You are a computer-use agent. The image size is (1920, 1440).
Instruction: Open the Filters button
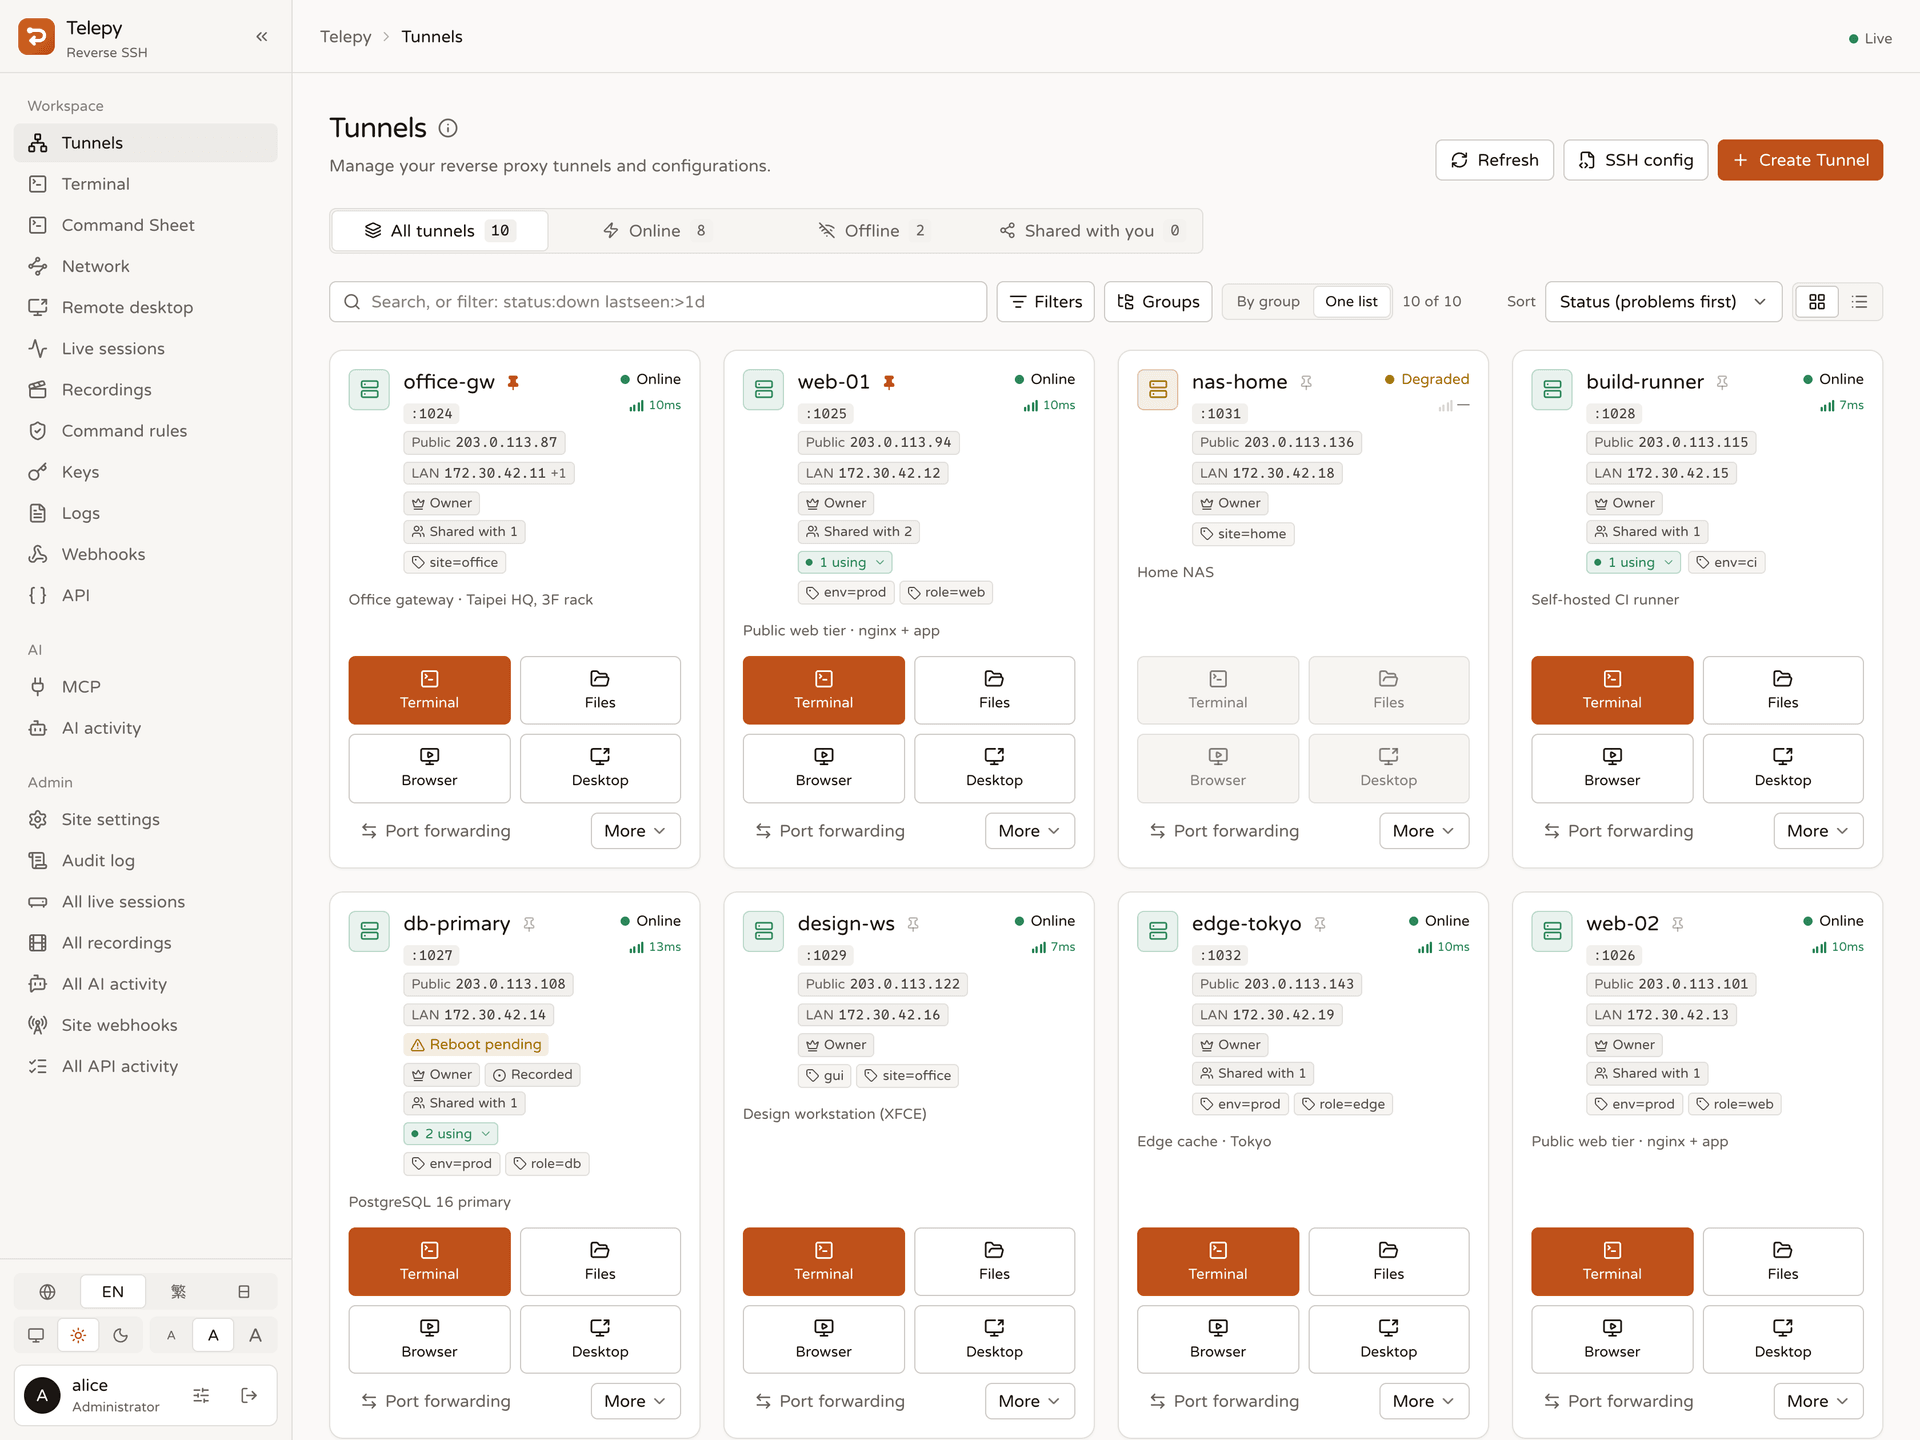click(1046, 302)
